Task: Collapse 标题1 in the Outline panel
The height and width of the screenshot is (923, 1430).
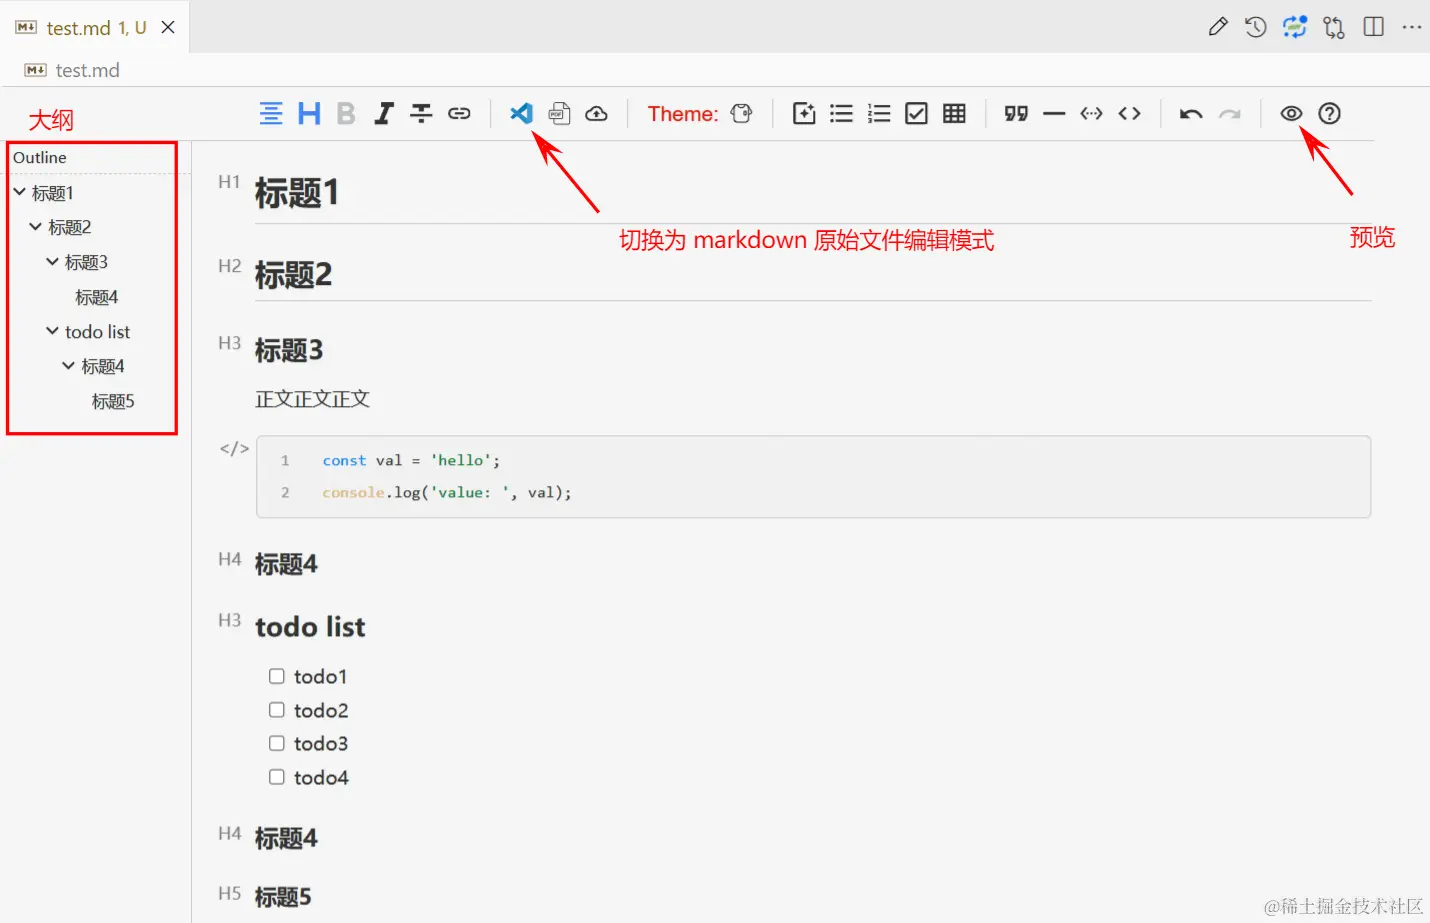Action: (x=18, y=192)
